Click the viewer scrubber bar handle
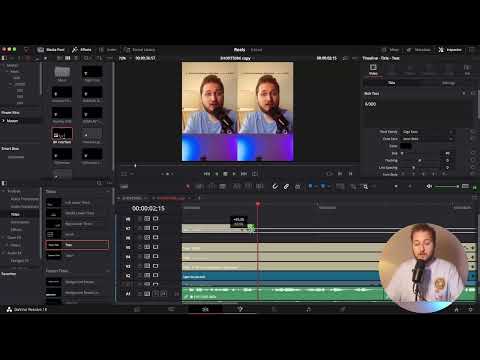The height and width of the screenshot is (360, 480). (135, 165)
